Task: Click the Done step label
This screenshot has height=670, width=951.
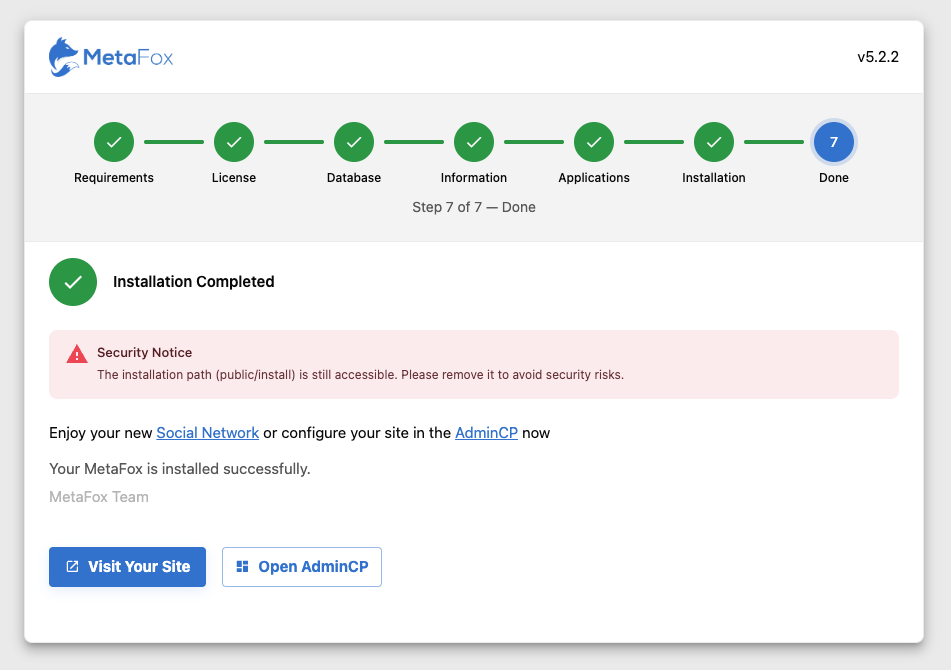Action: pos(834,178)
